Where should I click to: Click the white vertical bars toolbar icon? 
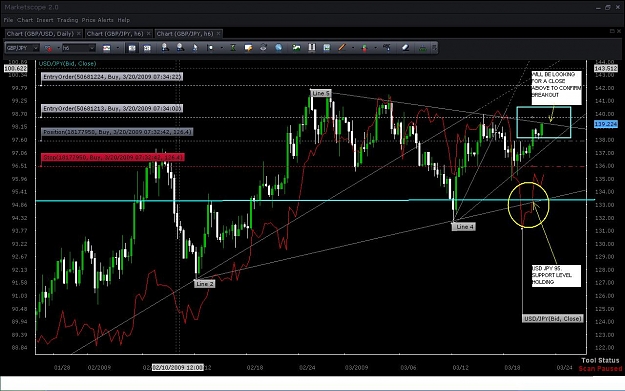[312, 48]
